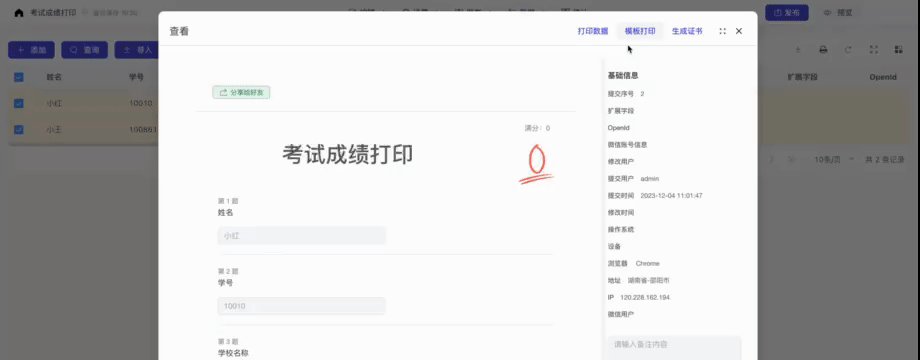Click the fullscreen icon in the background table toolbar
Viewport: 920px width, 360px height.
873,50
